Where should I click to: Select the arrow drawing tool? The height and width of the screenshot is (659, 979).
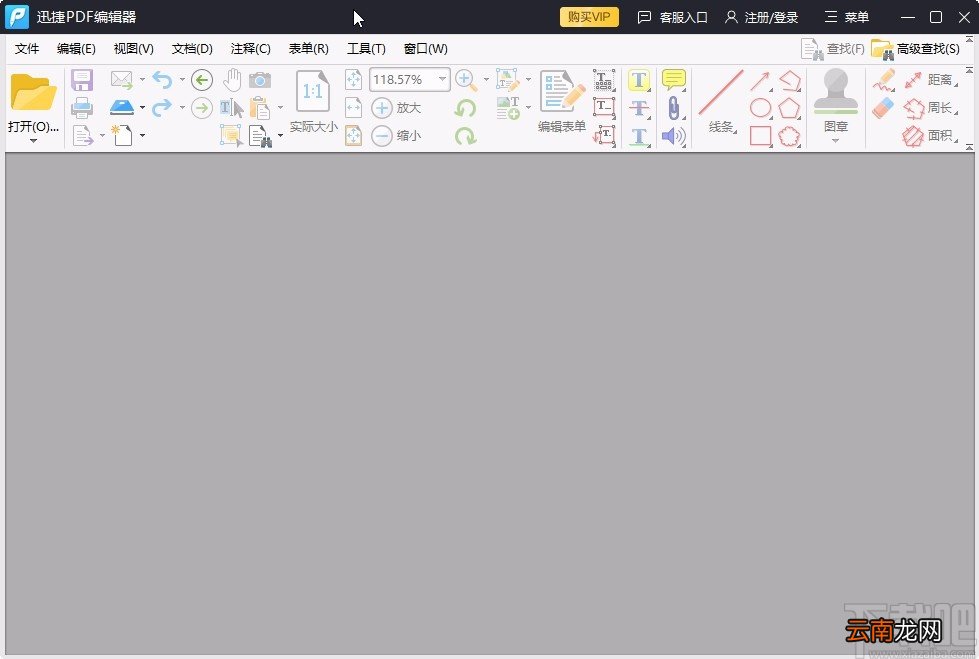(x=760, y=81)
